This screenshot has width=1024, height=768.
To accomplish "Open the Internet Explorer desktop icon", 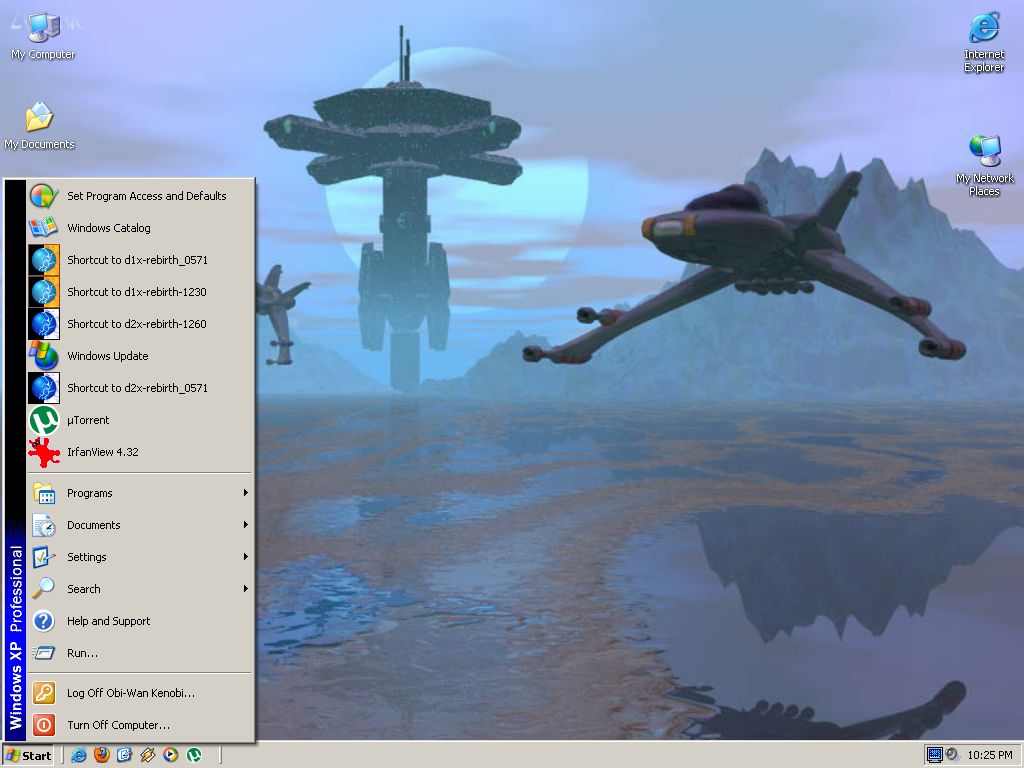I will pyautogui.click(x=984, y=40).
